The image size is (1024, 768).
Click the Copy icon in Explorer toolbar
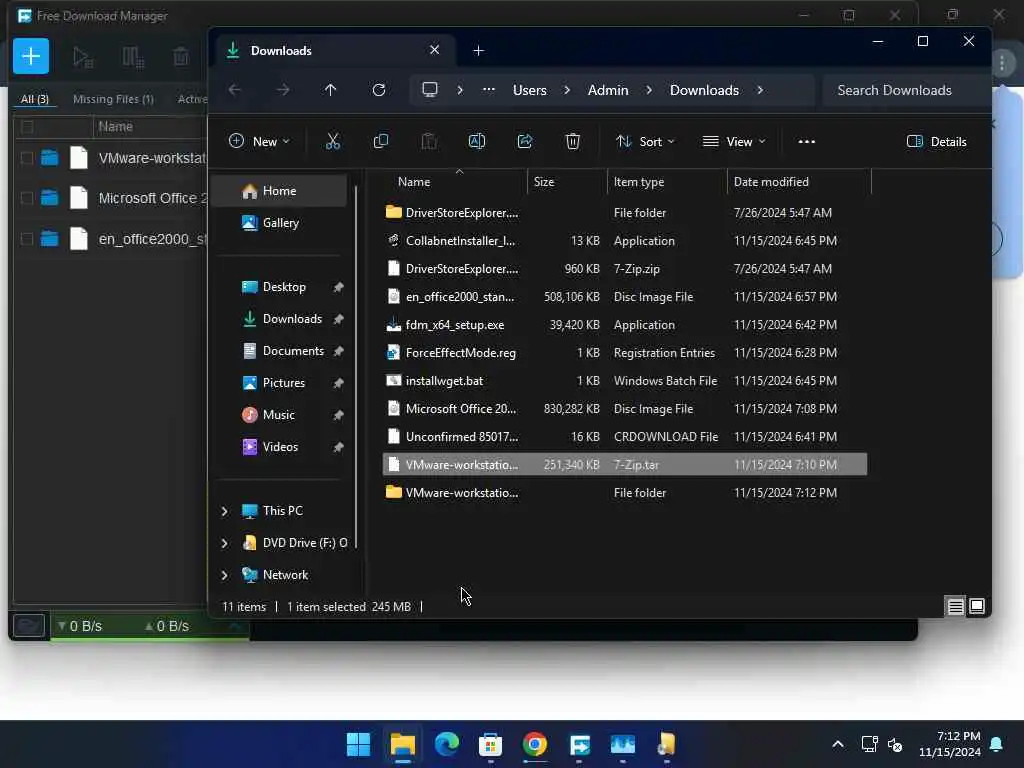(381, 141)
